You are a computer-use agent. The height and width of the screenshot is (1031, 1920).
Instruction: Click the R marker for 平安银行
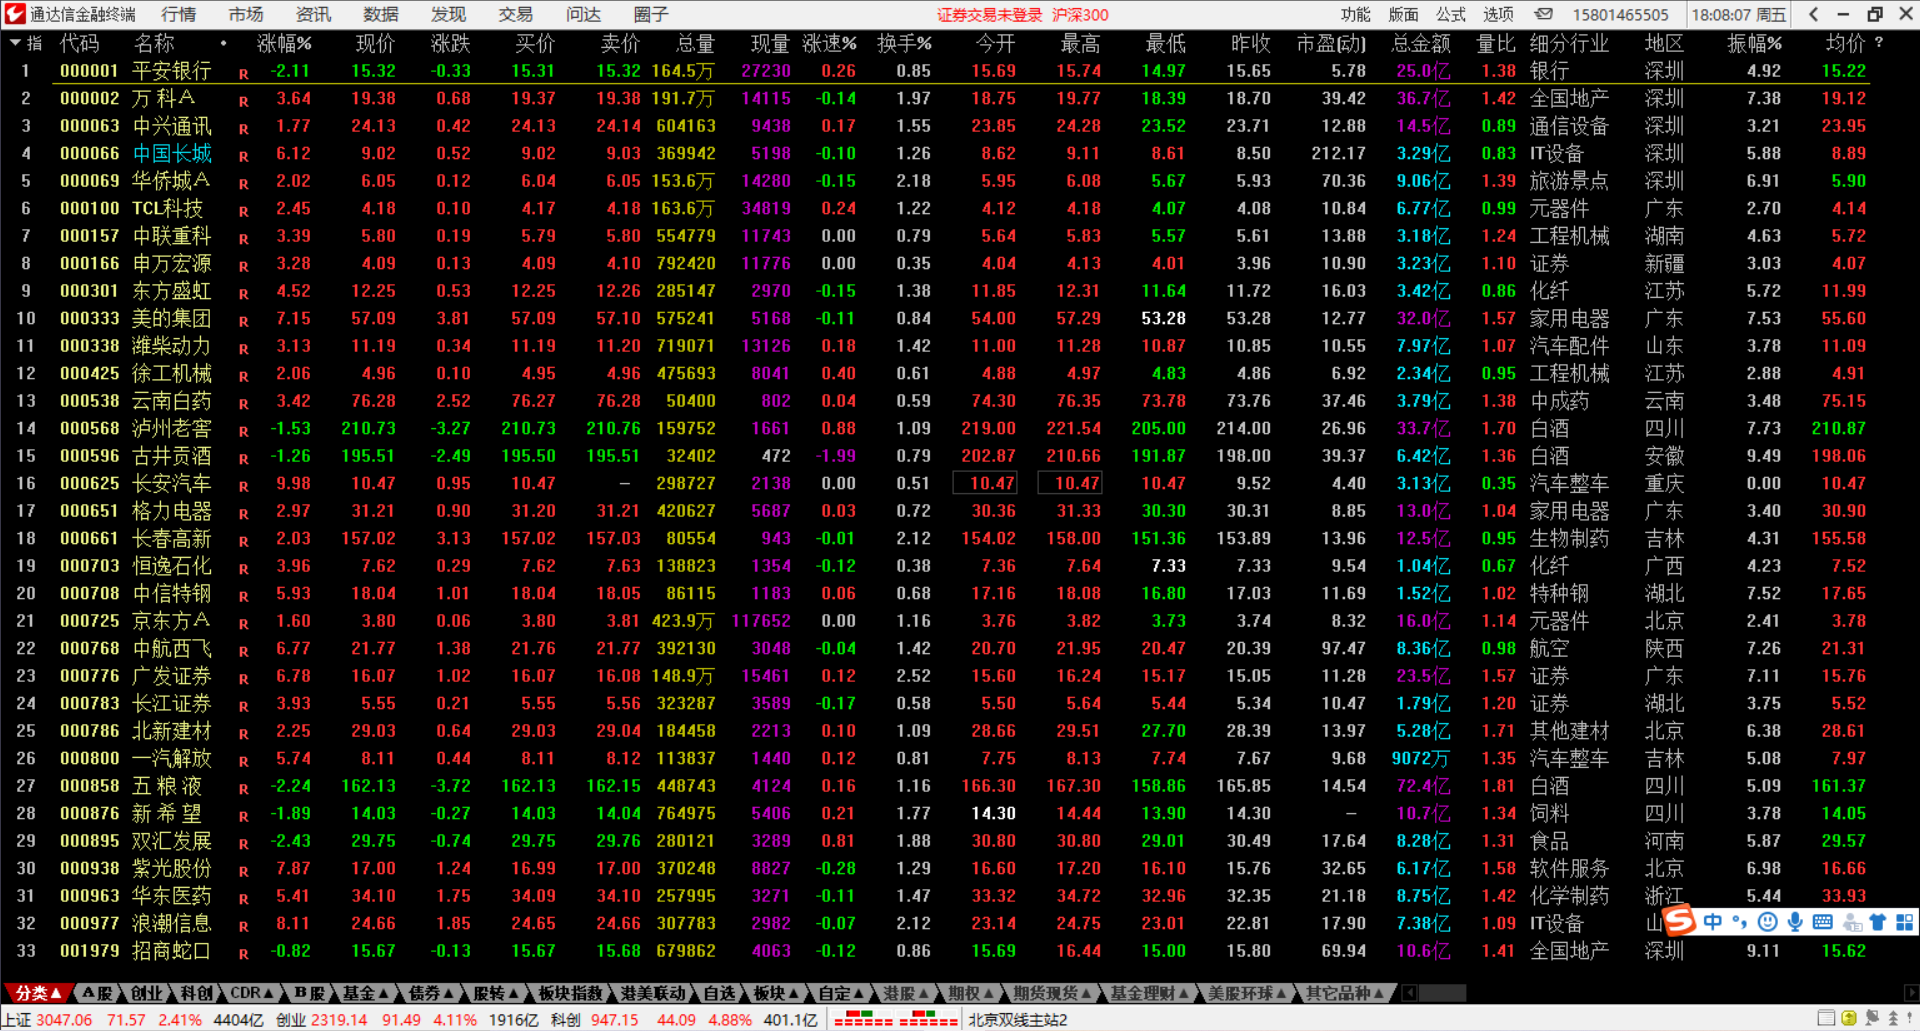tap(244, 74)
